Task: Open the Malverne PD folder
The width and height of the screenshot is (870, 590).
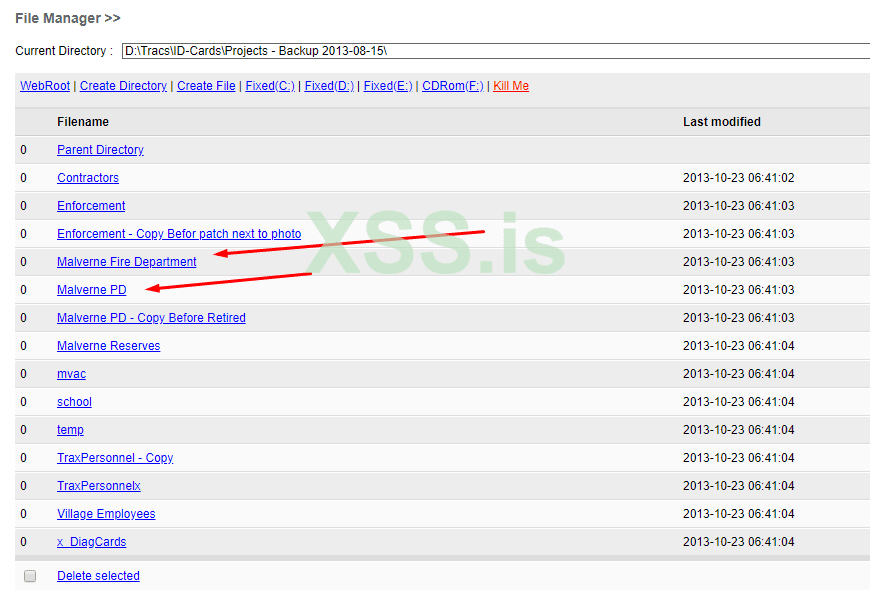Action: click(92, 290)
